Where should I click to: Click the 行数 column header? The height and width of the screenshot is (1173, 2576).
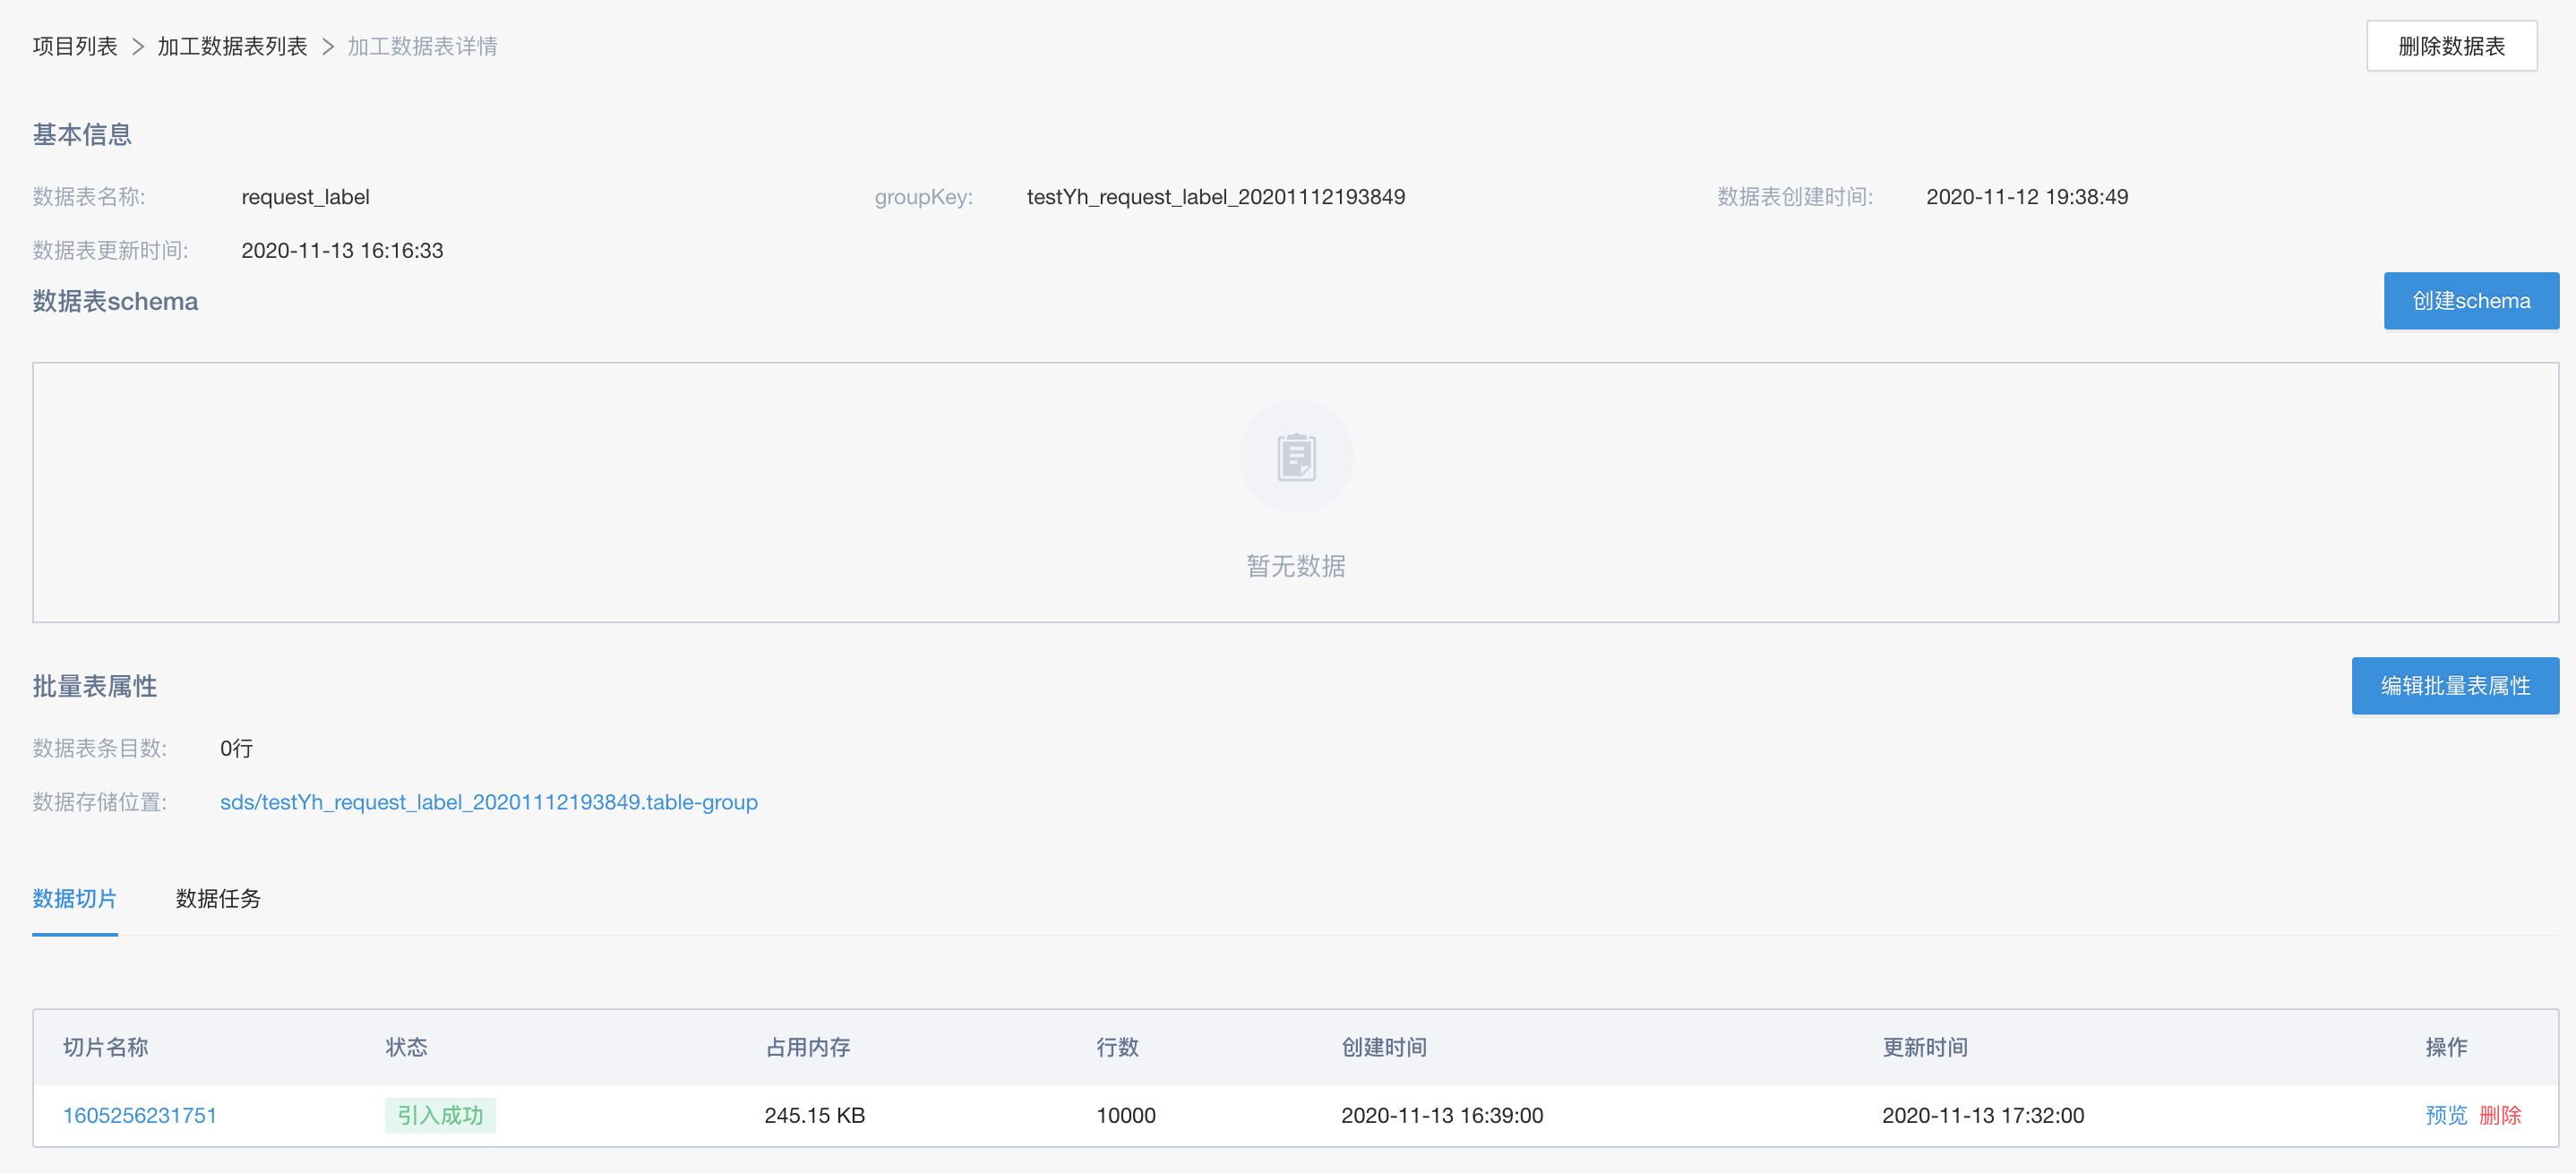[1117, 1047]
